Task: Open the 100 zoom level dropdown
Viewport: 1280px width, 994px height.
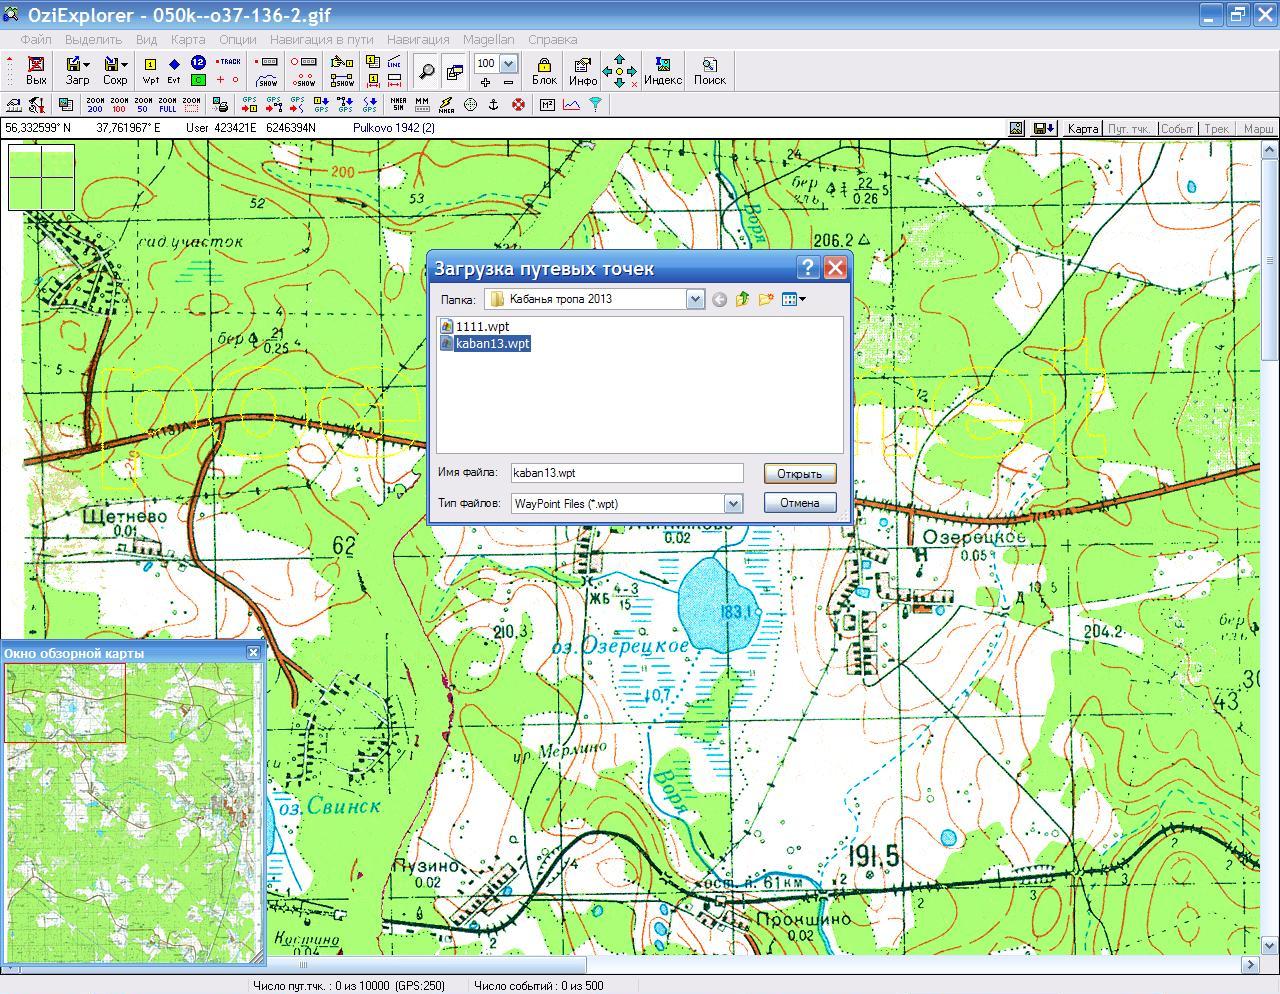Action: [508, 63]
